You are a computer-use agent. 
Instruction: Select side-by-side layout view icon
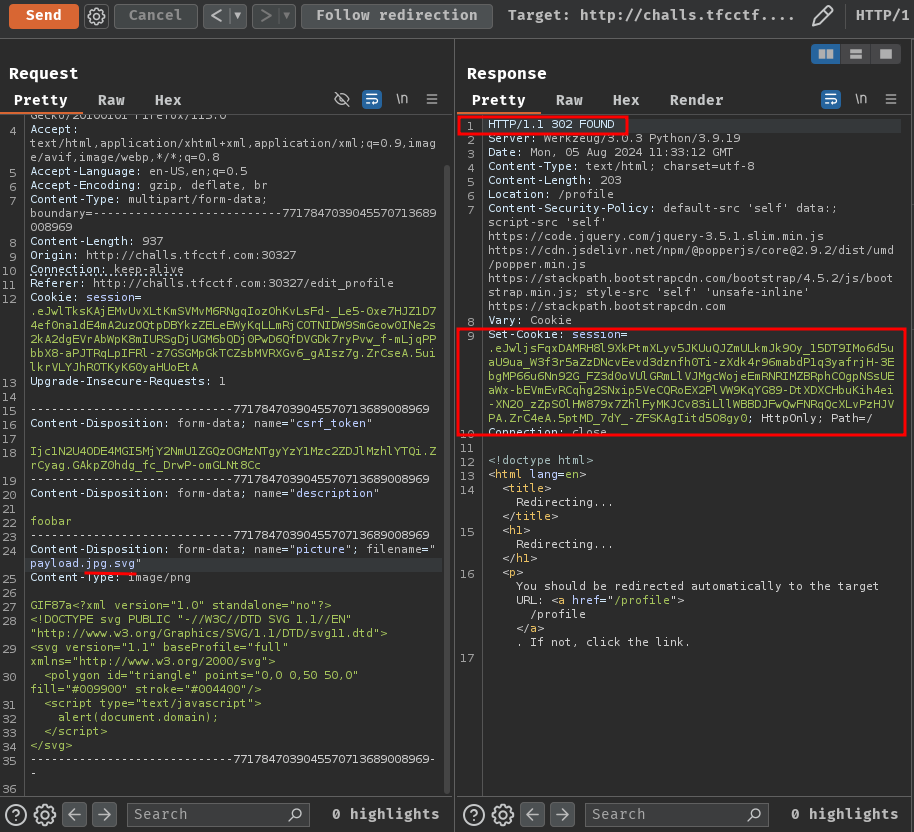tap(825, 54)
